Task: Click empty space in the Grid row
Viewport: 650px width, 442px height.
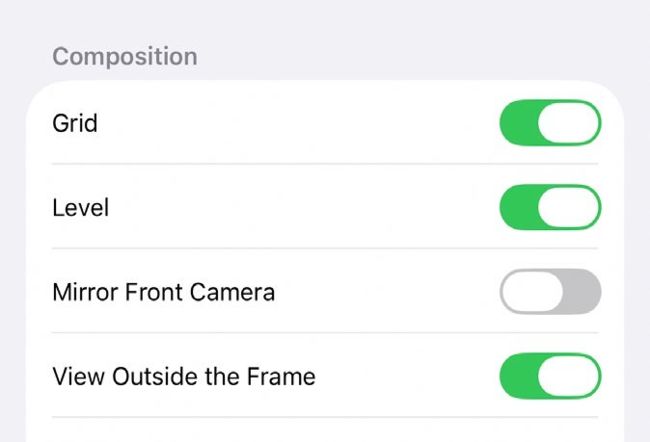Action: coord(300,123)
